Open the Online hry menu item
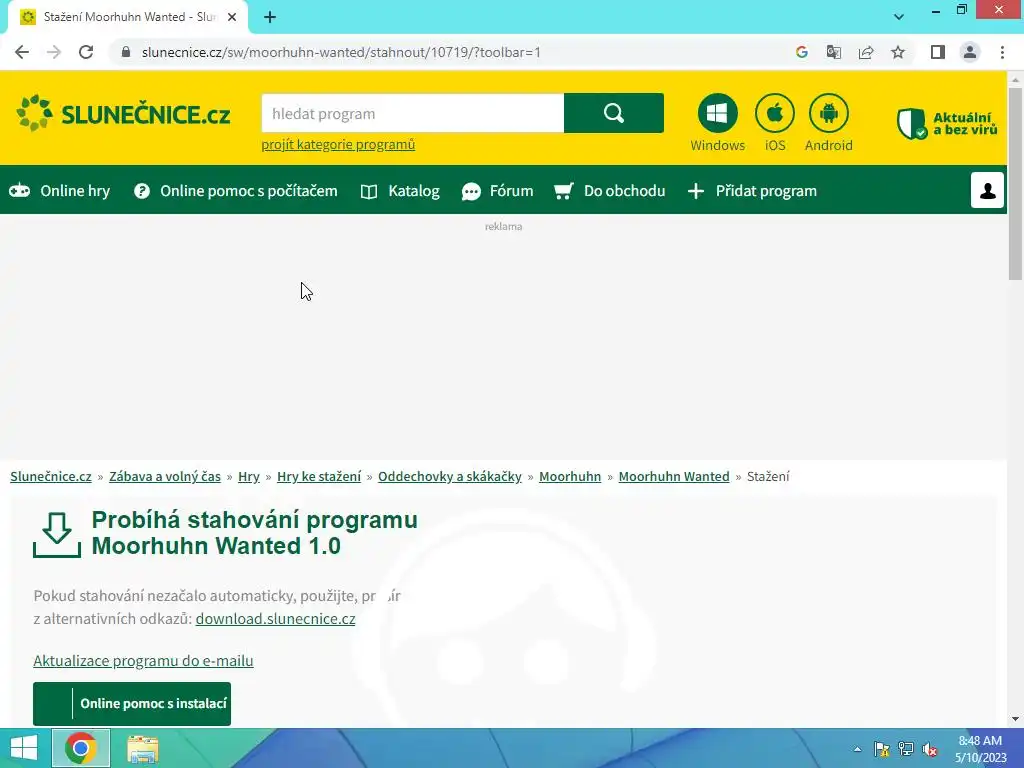The image size is (1024, 768). [x=59, y=191]
